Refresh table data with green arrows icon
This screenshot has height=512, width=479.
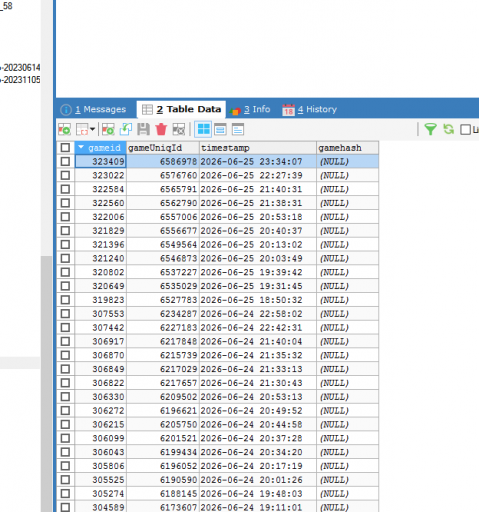pos(448,129)
